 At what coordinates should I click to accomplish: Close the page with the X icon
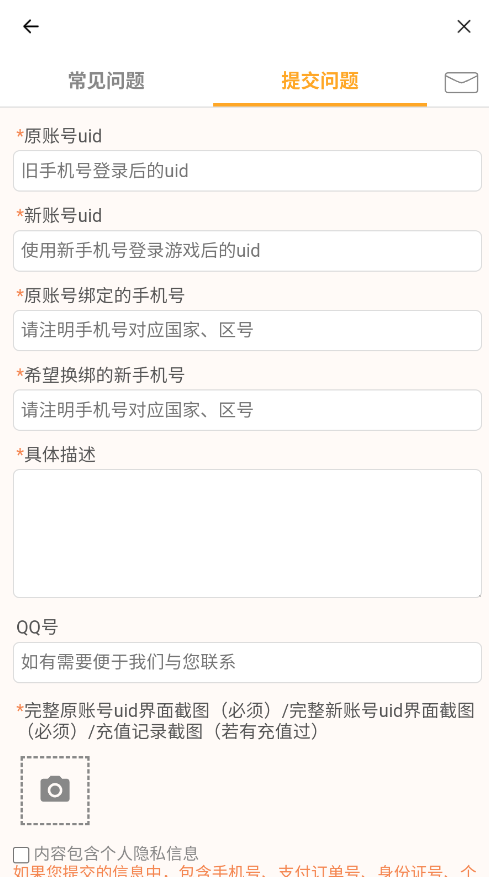464,26
